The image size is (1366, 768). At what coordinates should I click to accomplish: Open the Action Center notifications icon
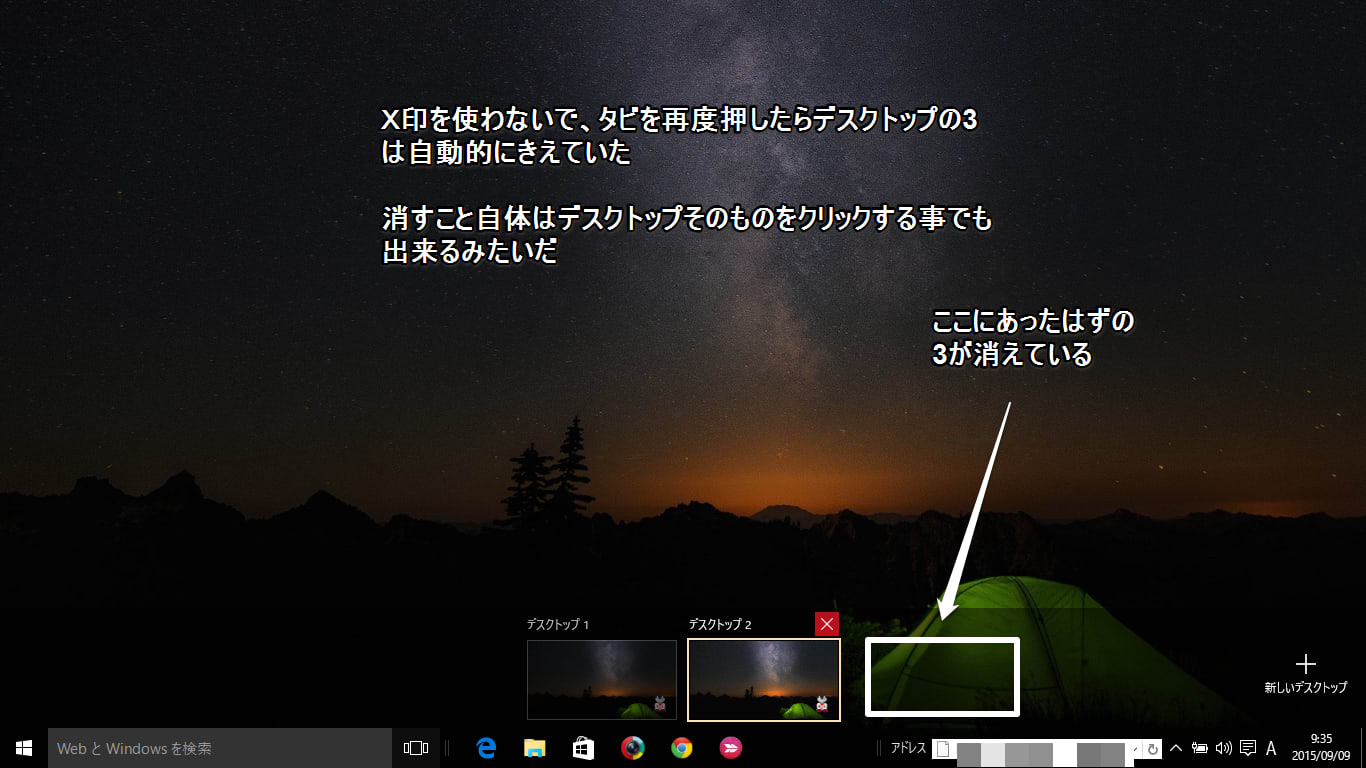tap(1247, 748)
